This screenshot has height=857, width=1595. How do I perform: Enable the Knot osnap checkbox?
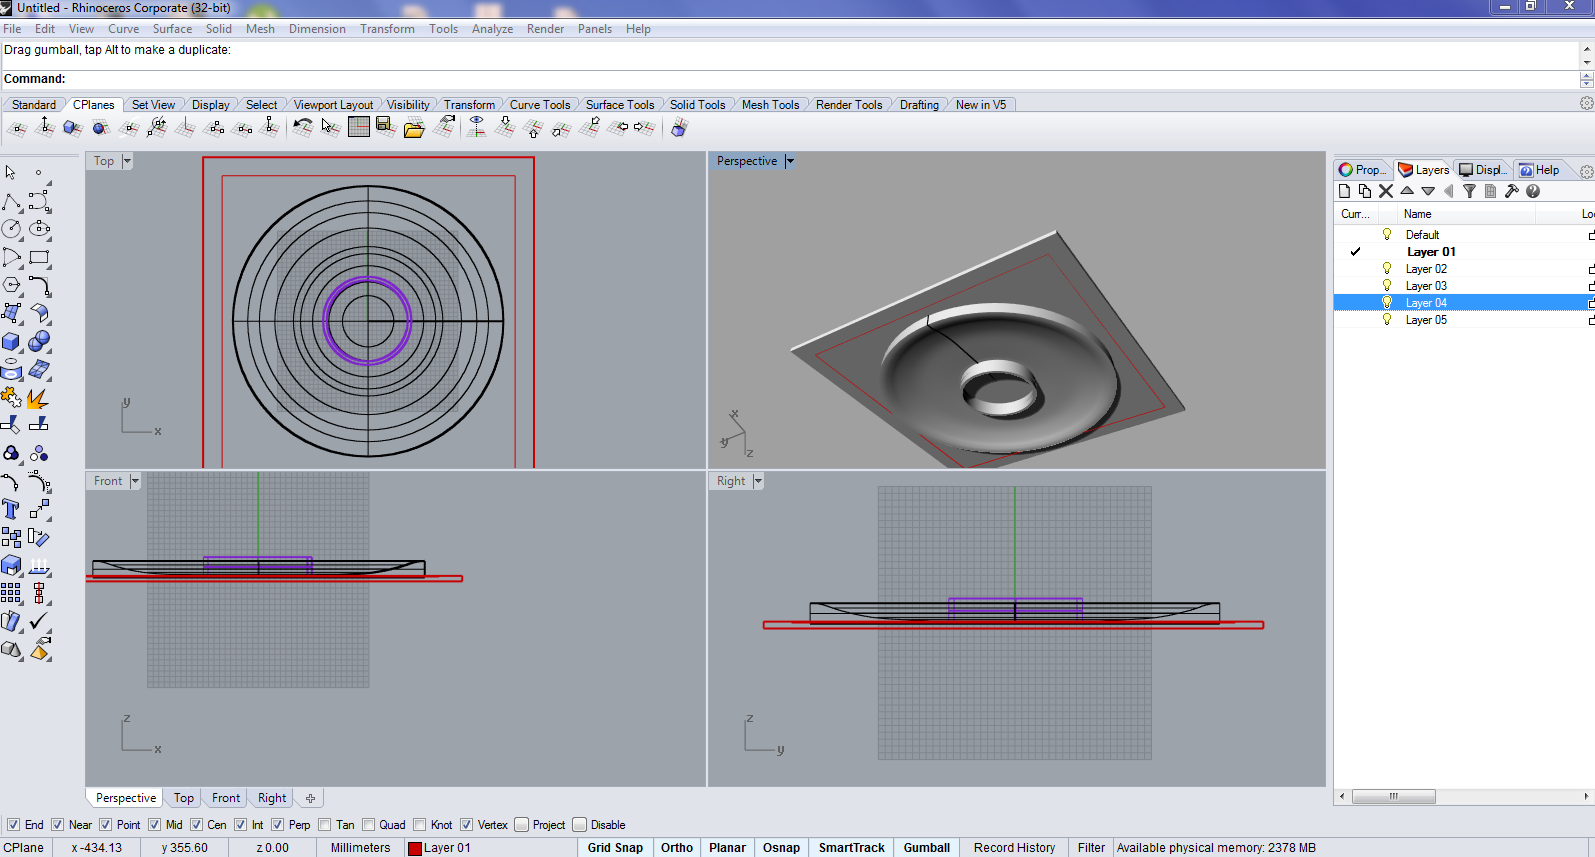[x=419, y=825]
